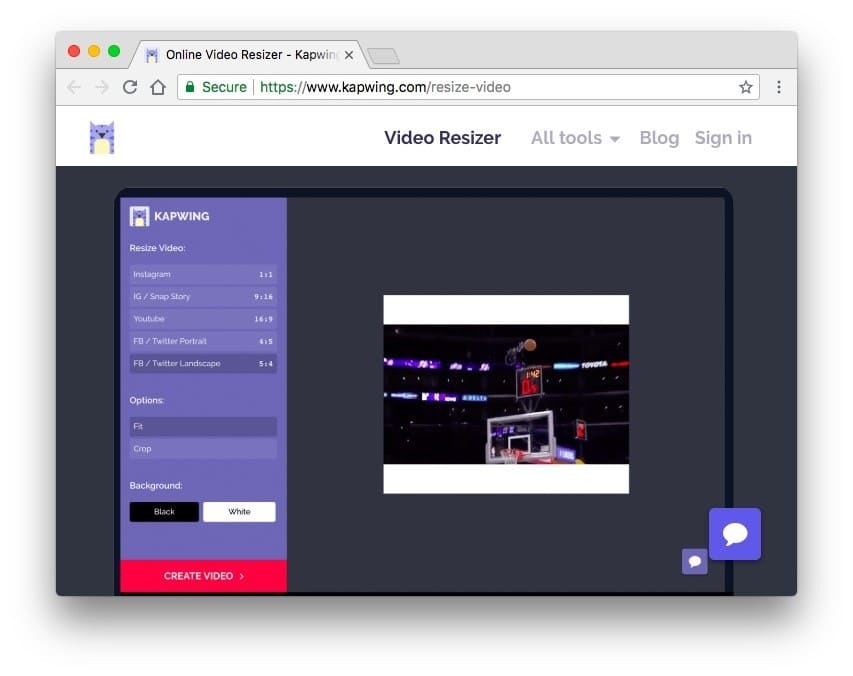Reload the page with the refresh icon
Screen dimensions: 853x676
(x=130, y=87)
